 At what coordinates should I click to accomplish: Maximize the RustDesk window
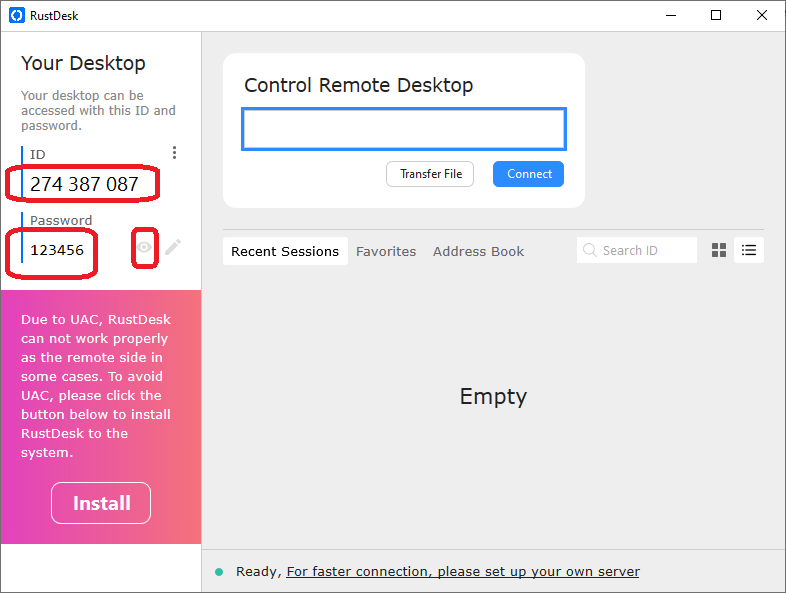[x=716, y=15]
